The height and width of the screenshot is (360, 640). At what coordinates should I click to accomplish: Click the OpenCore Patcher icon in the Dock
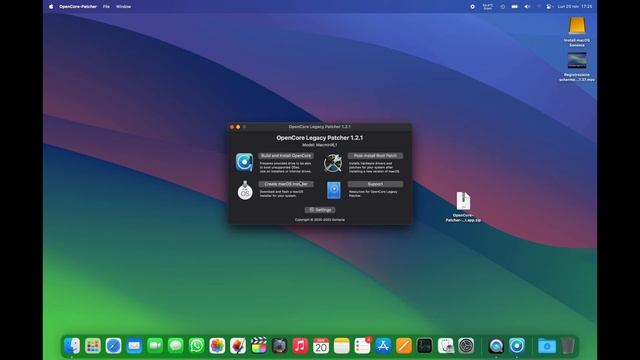[x=517, y=346]
